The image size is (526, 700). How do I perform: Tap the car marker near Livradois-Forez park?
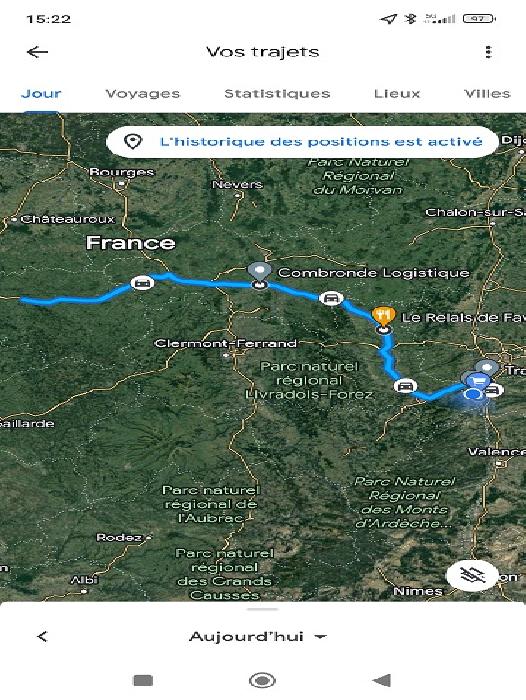[405, 386]
